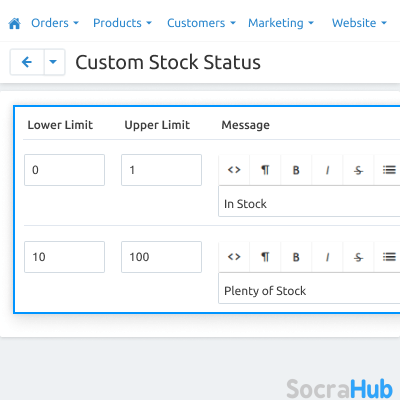Apply strikethrough in Plenty of Stock editor

pos(358,257)
